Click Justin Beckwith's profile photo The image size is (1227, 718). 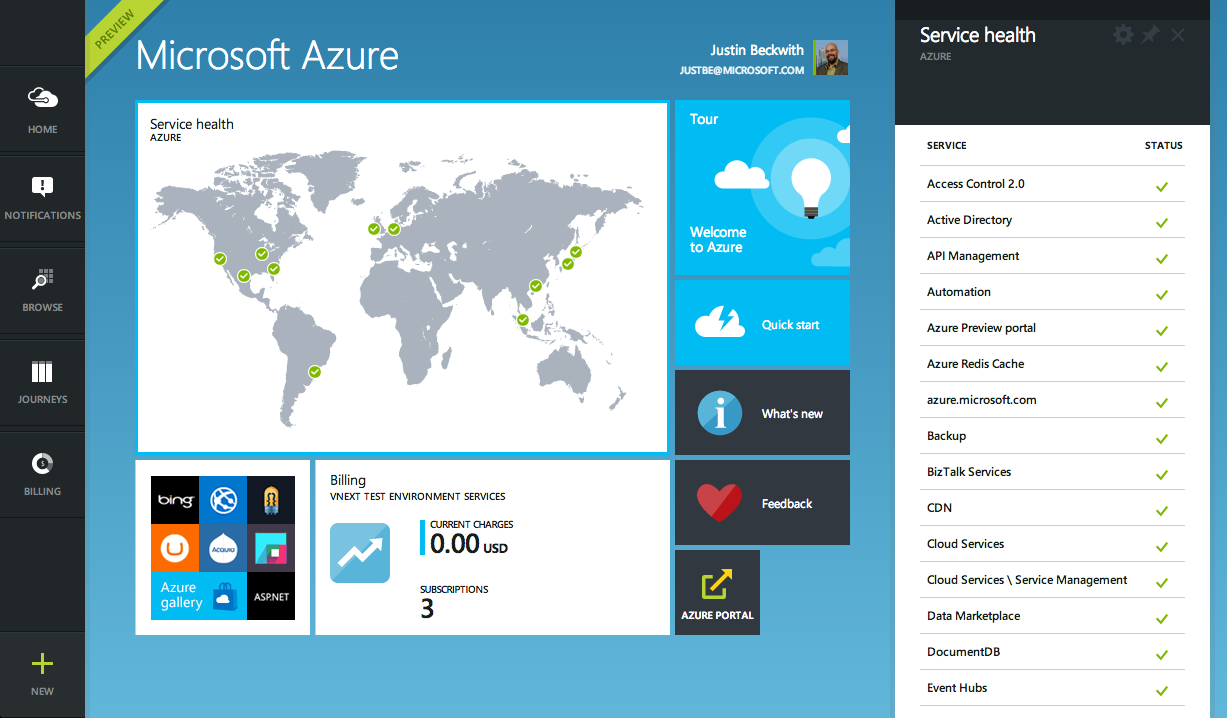coord(831,57)
